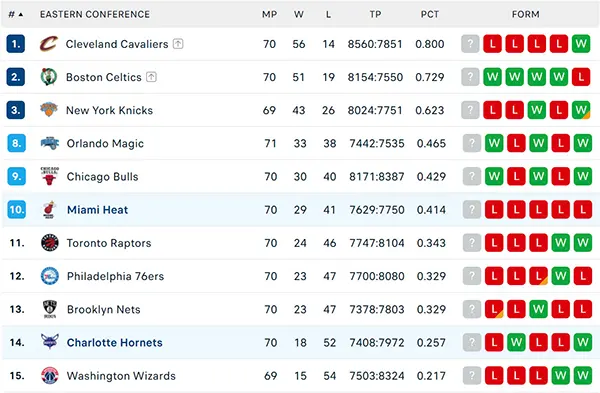Sort table by the # rank column
600x393 pixels.
point(16,15)
